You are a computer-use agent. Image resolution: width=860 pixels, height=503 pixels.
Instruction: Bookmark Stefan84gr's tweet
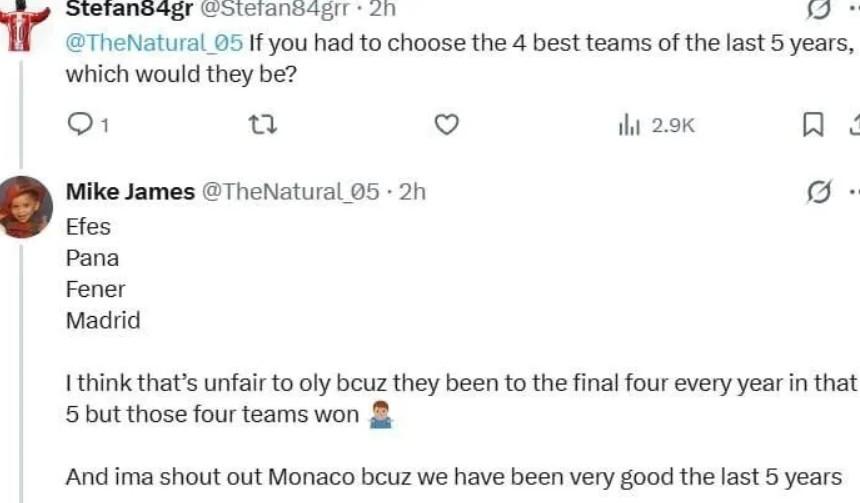[x=813, y=124]
